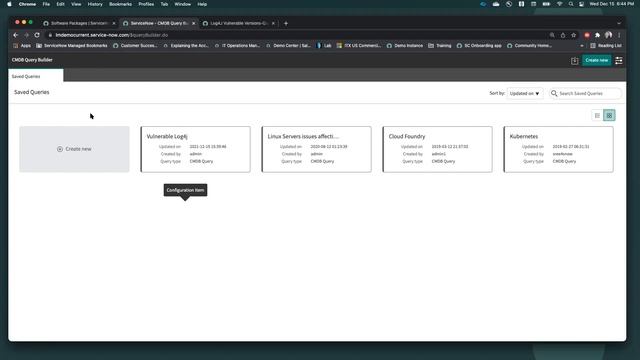Screen dimensions: 640x360
Task: Close the Log4J Vulnerable Versions tab
Action: pos(273,23)
